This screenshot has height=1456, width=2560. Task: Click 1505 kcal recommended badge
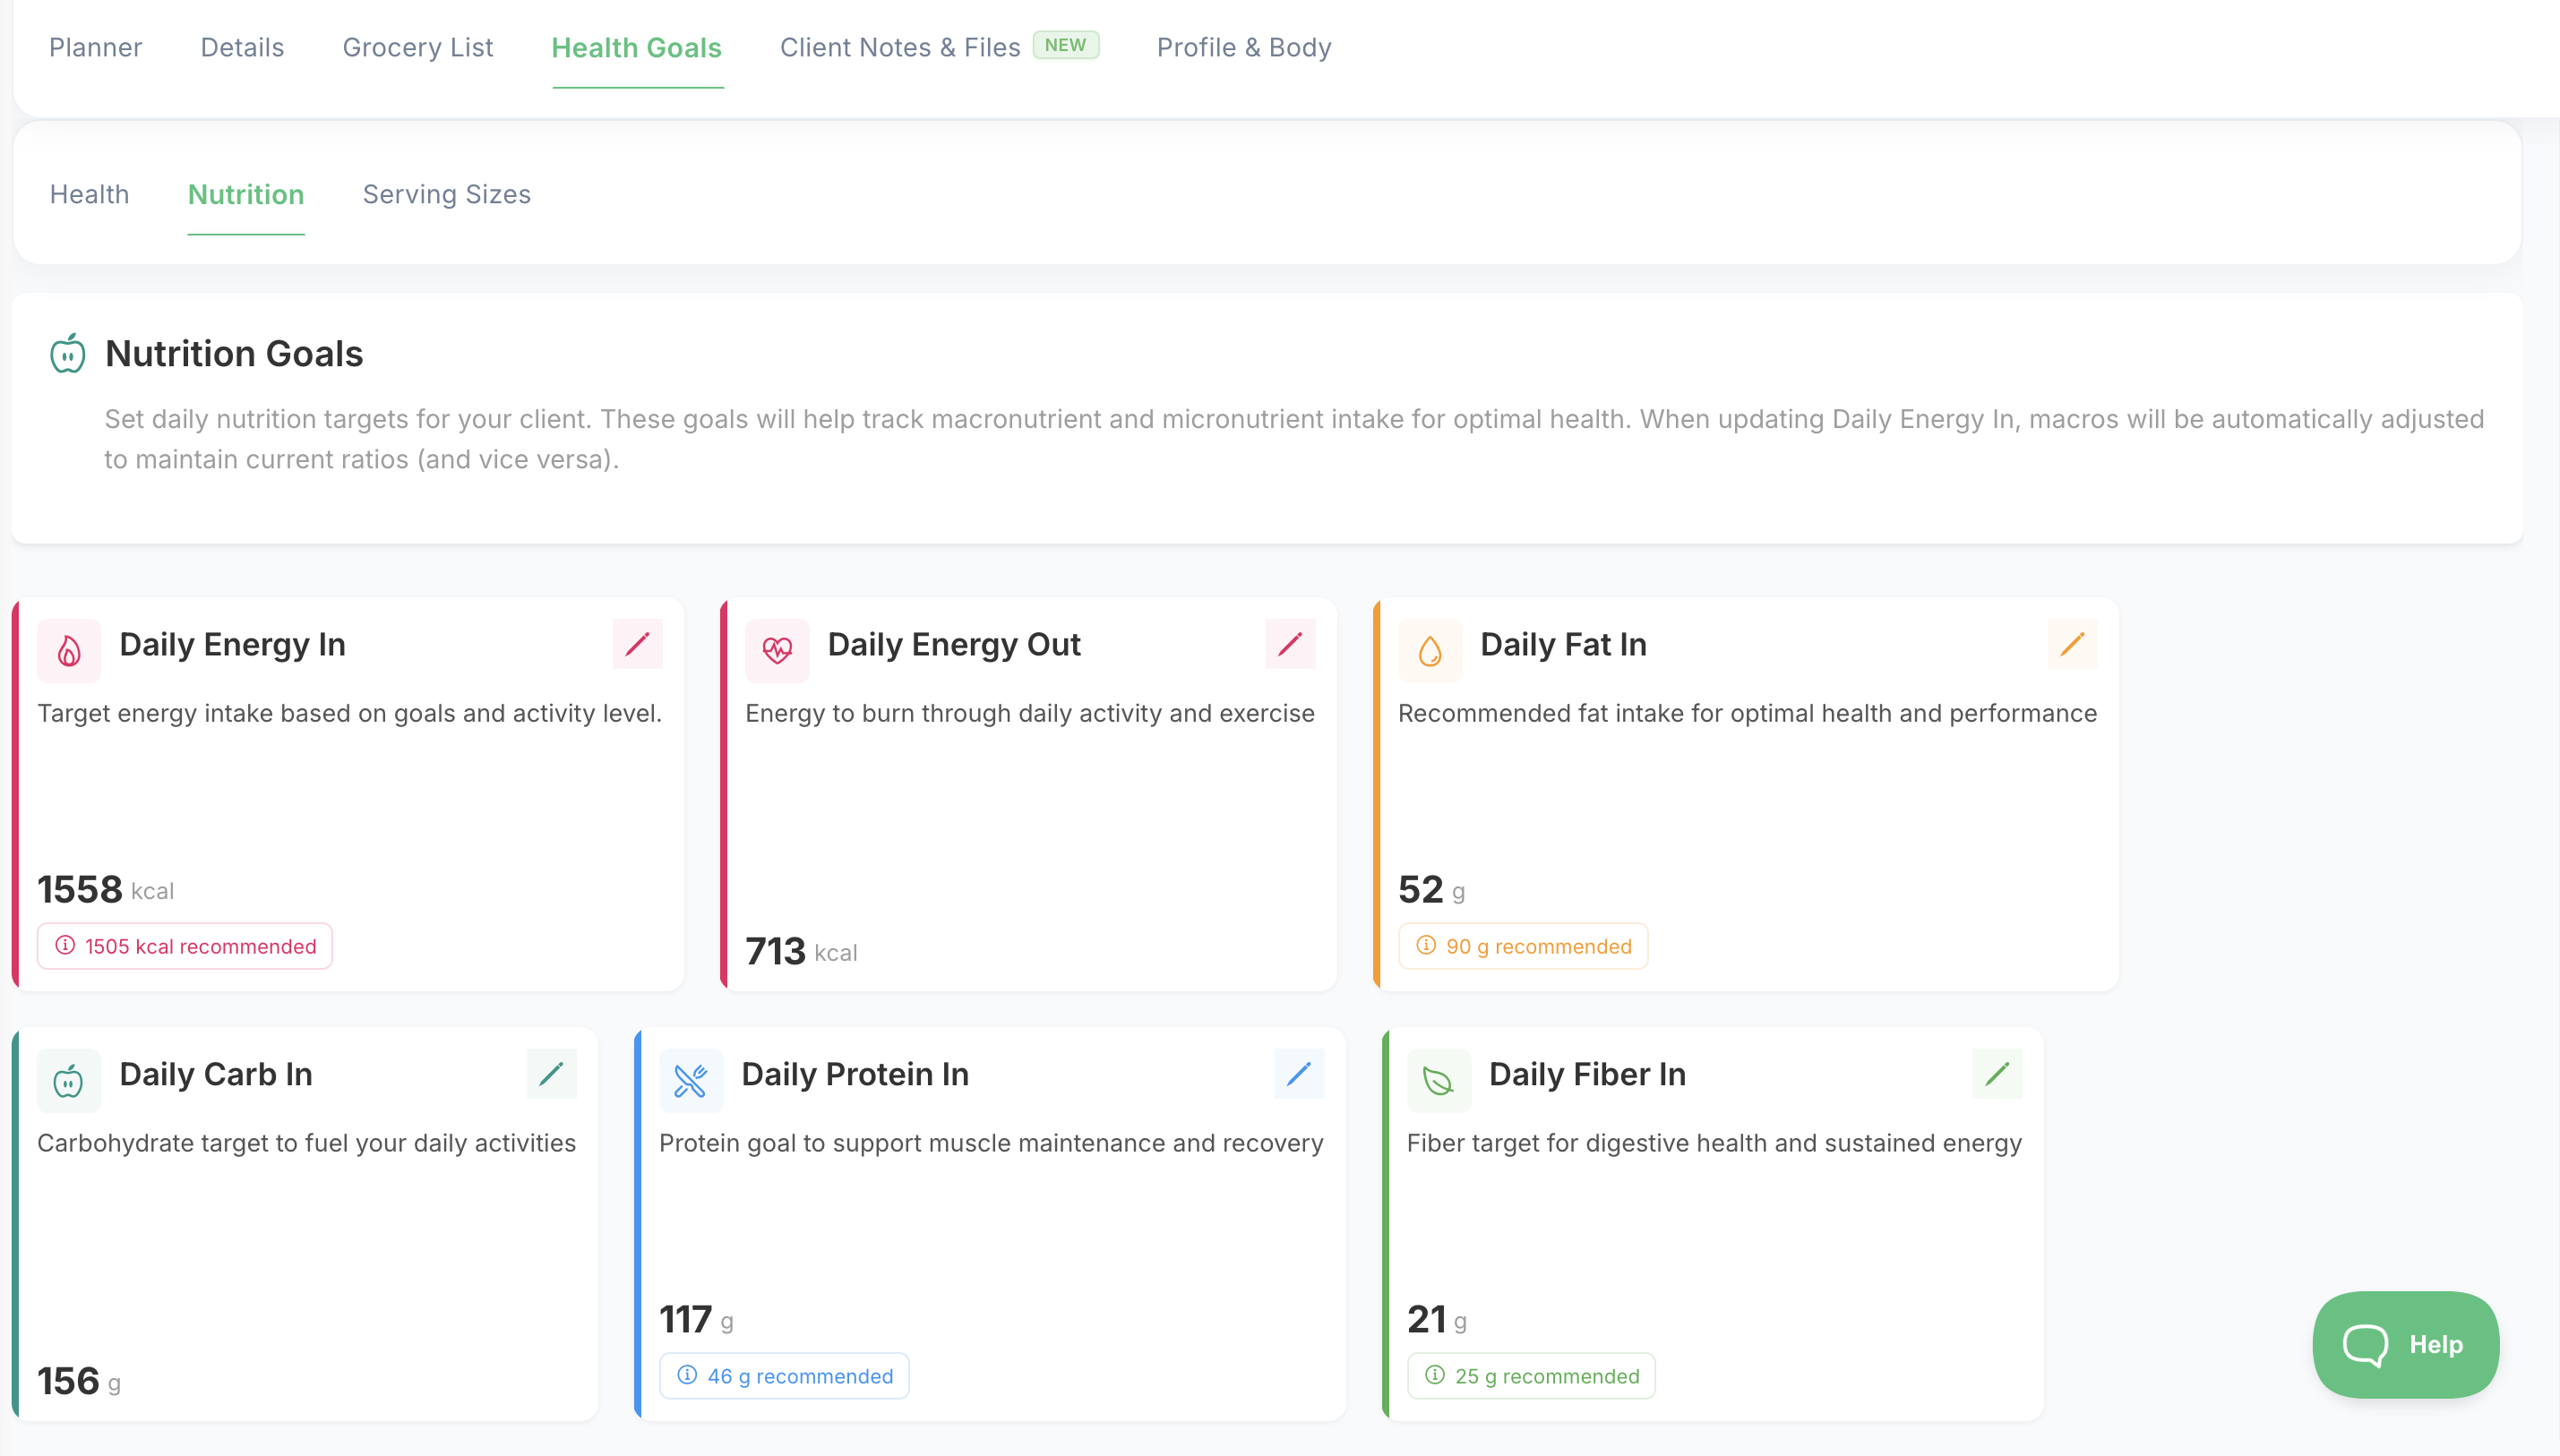(x=185, y=946)
